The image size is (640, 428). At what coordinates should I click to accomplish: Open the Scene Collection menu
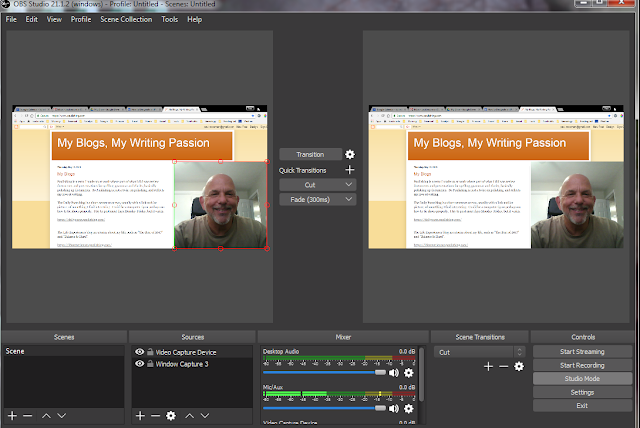tap(126, 19)
